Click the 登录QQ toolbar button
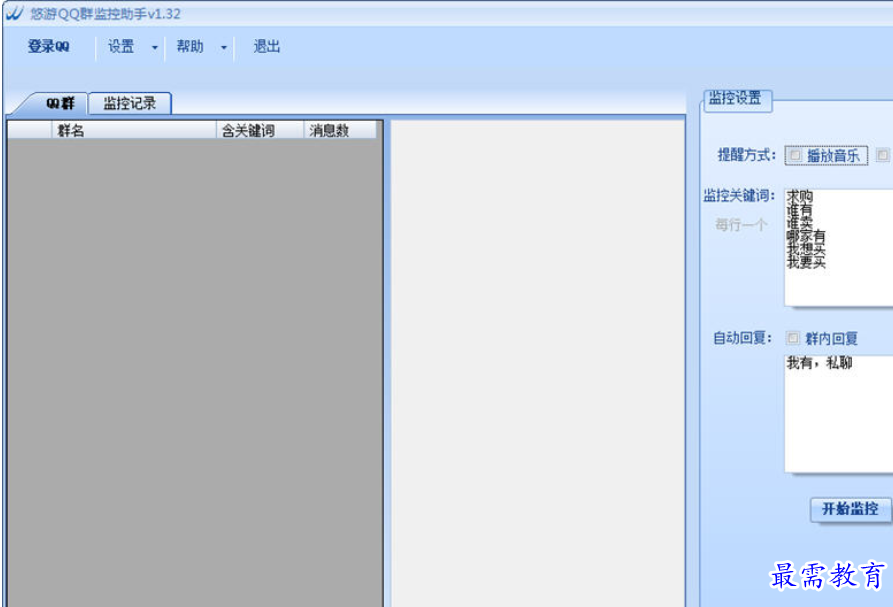 tap(49, 47)
